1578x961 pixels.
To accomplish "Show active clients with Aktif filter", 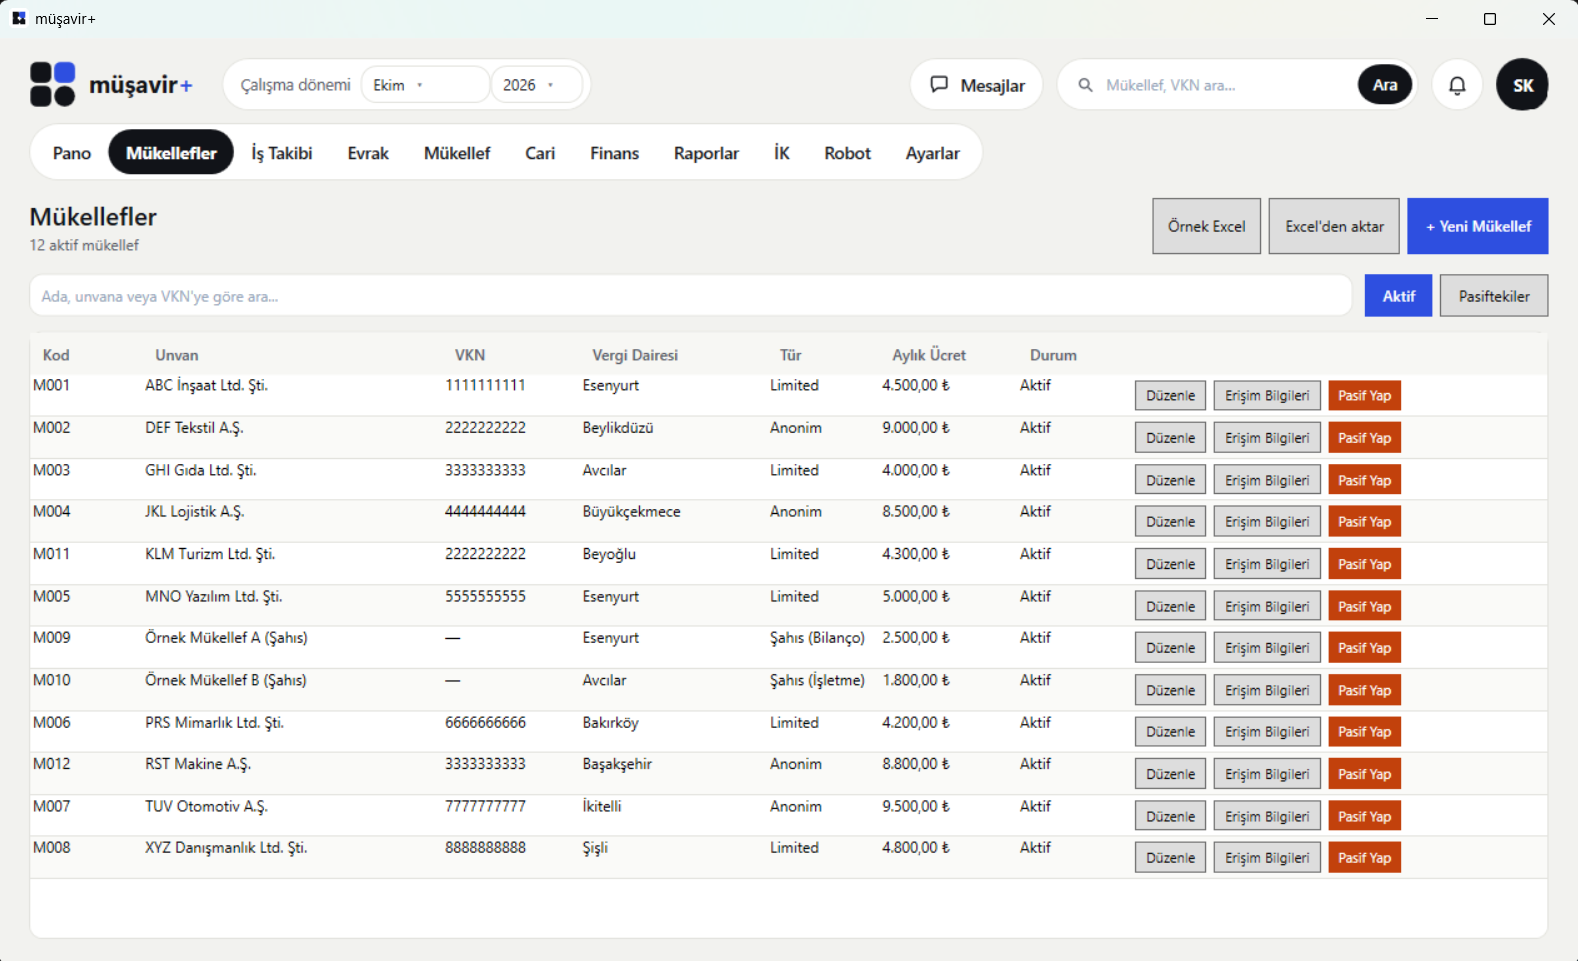I will tap(1398, 296).
